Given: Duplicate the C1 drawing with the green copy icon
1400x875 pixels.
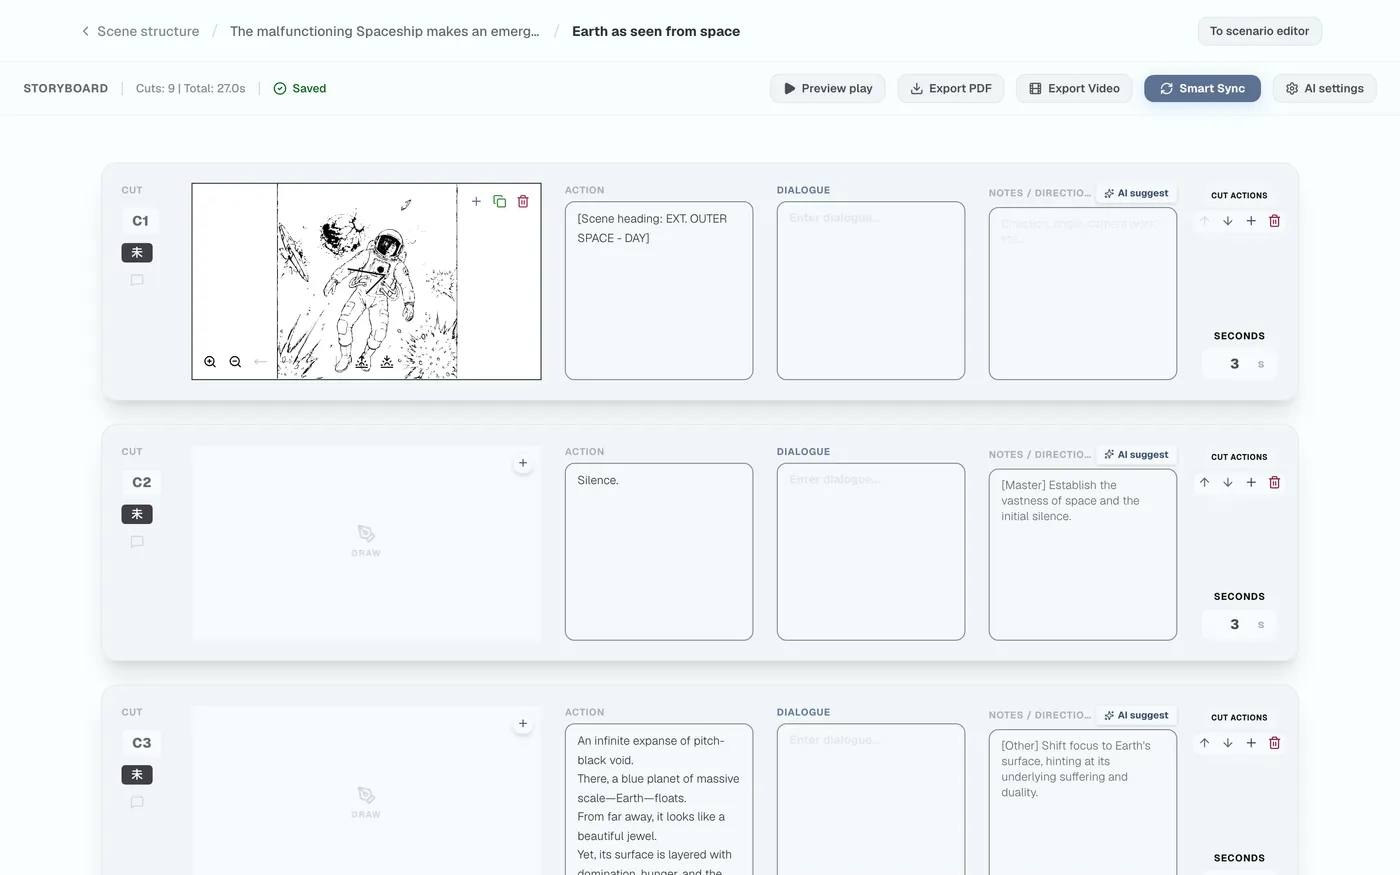Looking at the screenshot, I should click(499, 201).
